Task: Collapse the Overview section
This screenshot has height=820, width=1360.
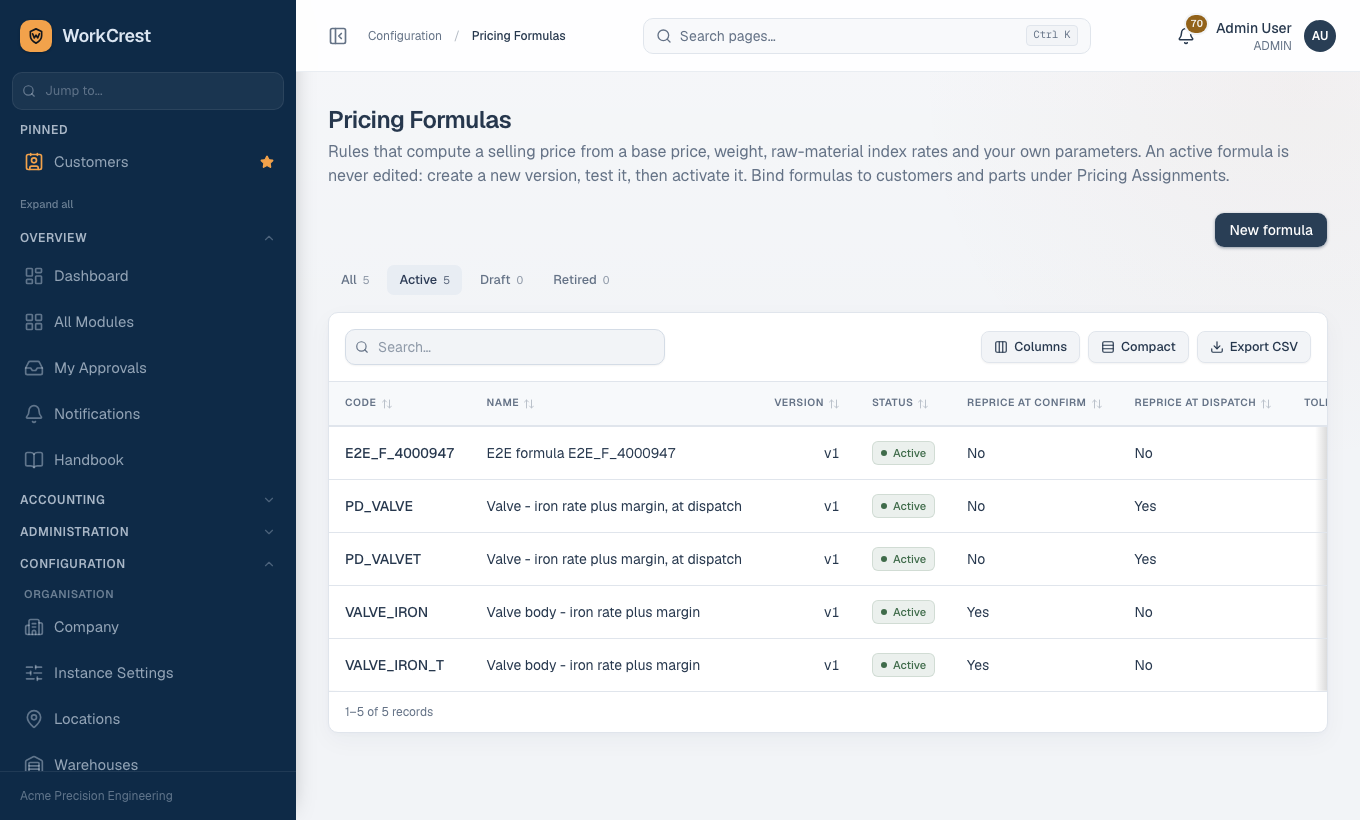Action: pos(148,238)
